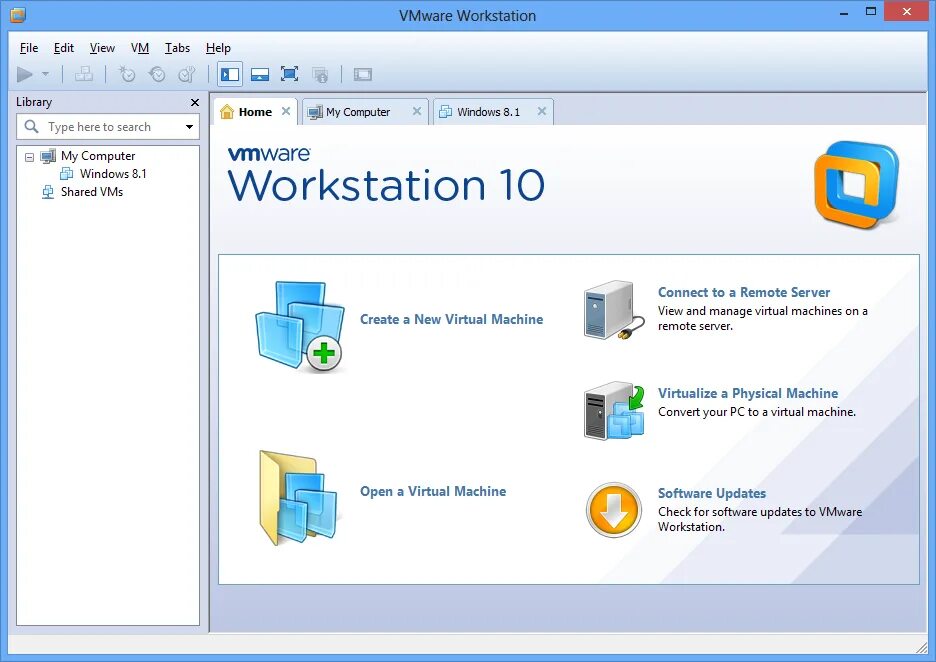Open the Help menu

click(218, 48)
